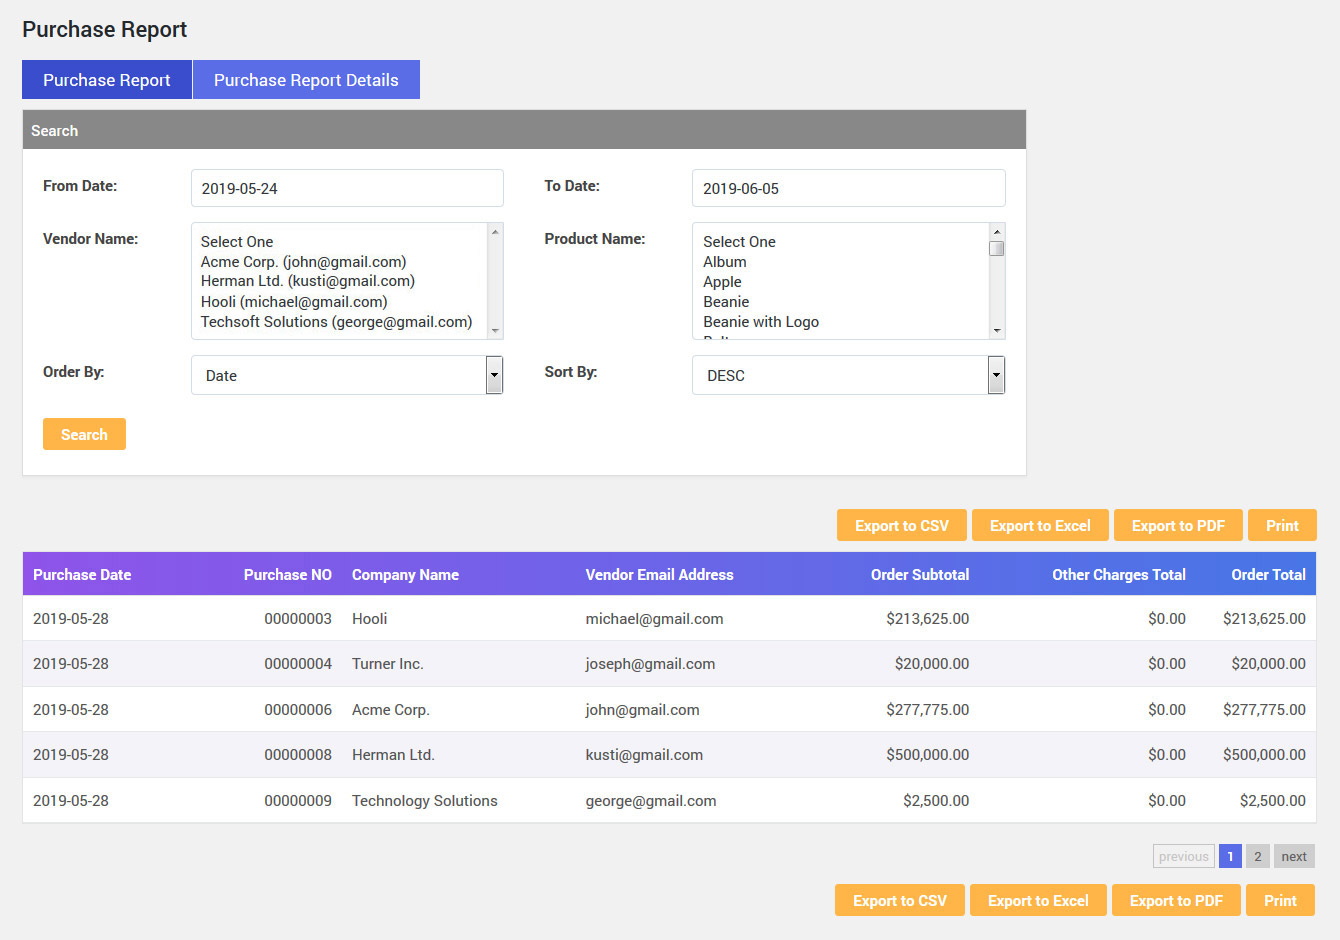The height and width of the screenshot is (940, 1340).
Task: Click the next pagination link
Action: (1294, 857)
